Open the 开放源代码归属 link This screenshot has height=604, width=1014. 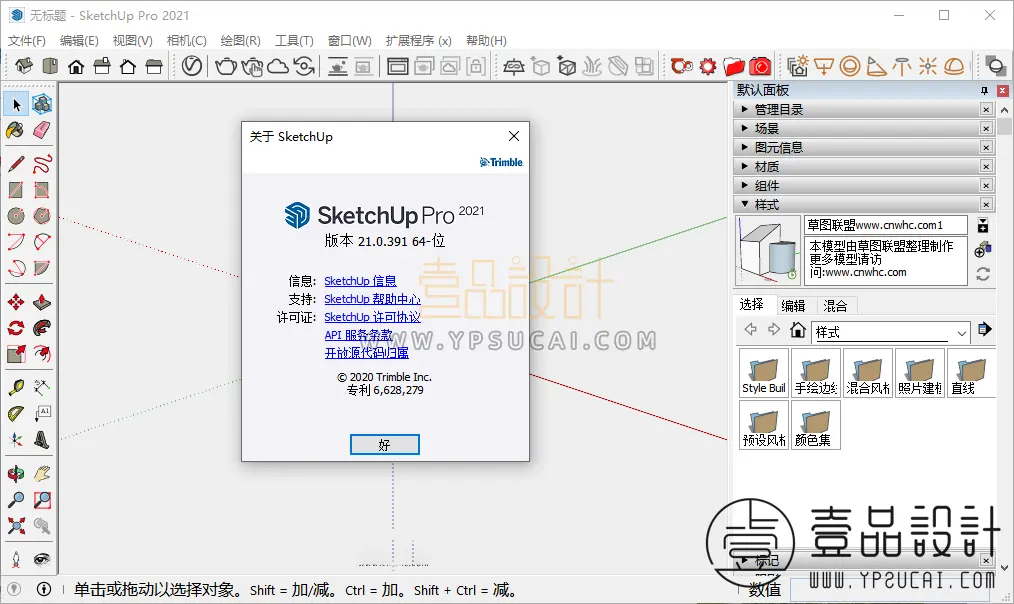pyautogui.click(x=367, y=353)
